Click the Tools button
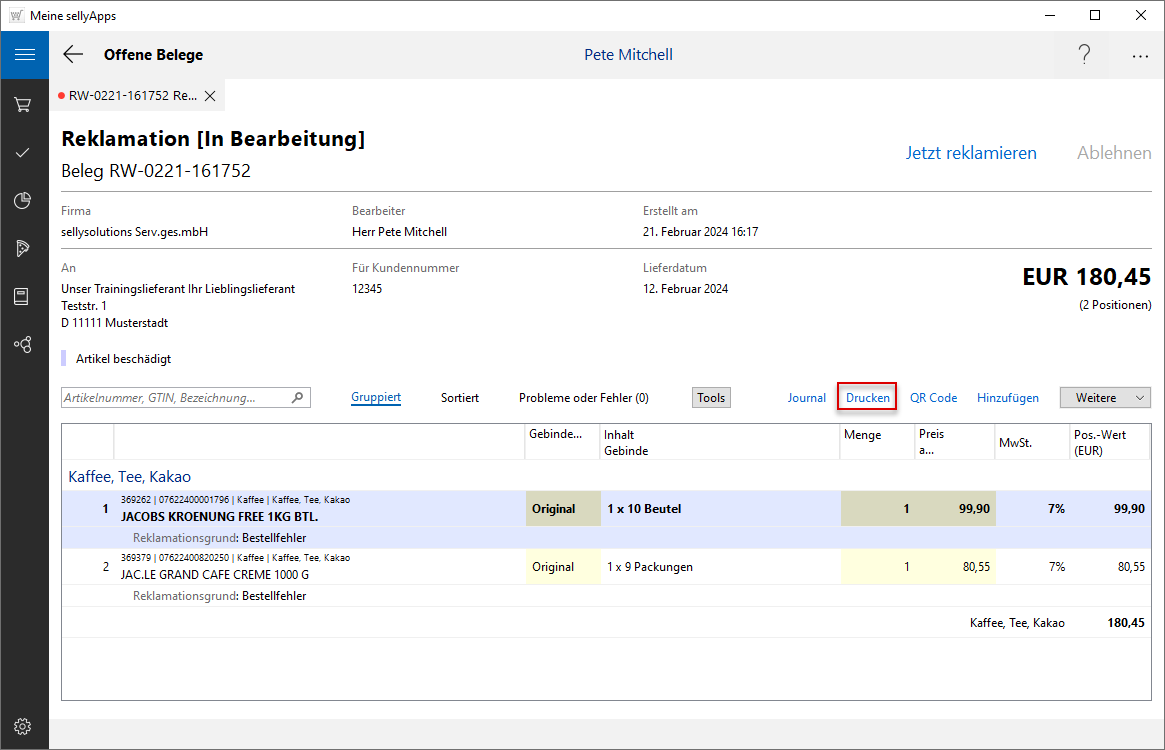Viewport: 1165px width, 750px height. point(711,398)
